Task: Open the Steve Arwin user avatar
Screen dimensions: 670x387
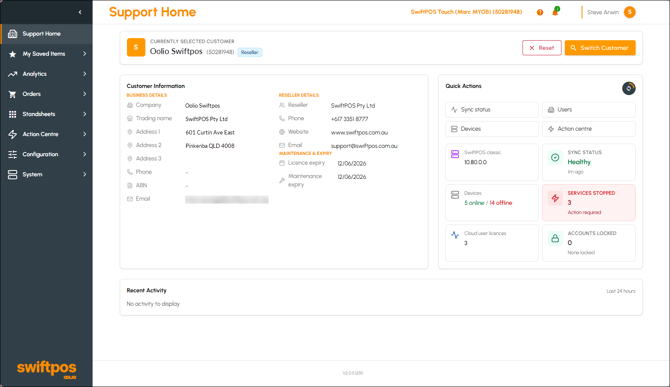Action: (629, 12)
